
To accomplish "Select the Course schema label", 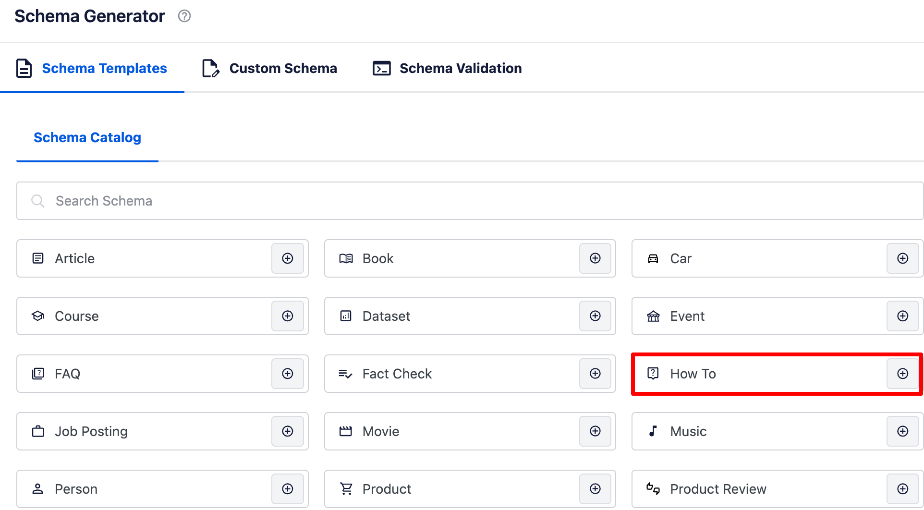I will (x=77, y=316).
